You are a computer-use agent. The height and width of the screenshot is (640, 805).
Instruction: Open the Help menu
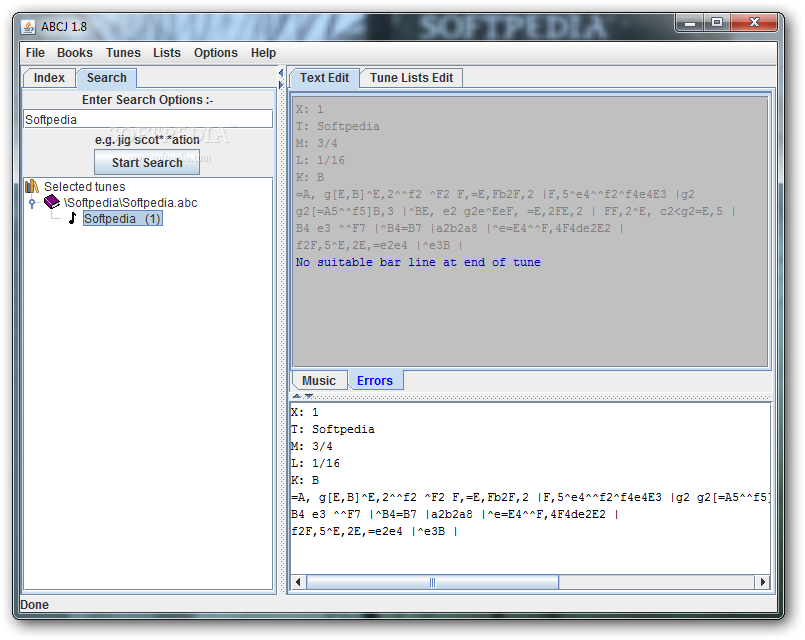point(263,53)
